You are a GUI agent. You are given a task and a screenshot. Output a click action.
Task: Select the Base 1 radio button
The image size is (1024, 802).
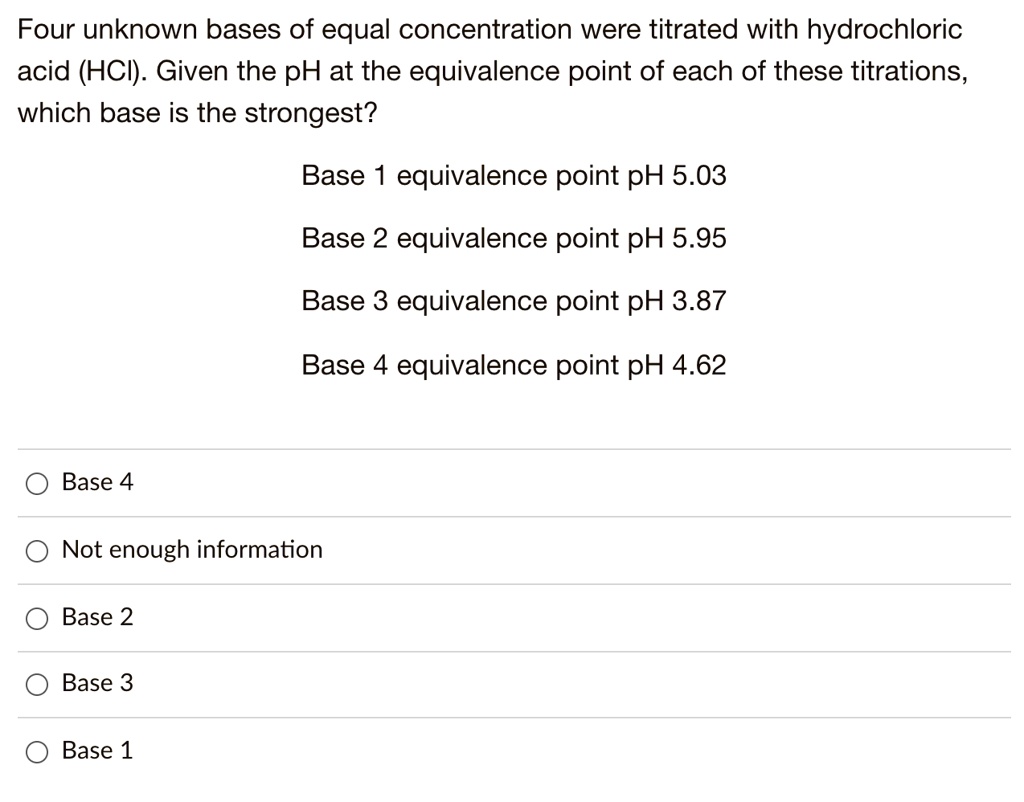[x=37, y=750]
